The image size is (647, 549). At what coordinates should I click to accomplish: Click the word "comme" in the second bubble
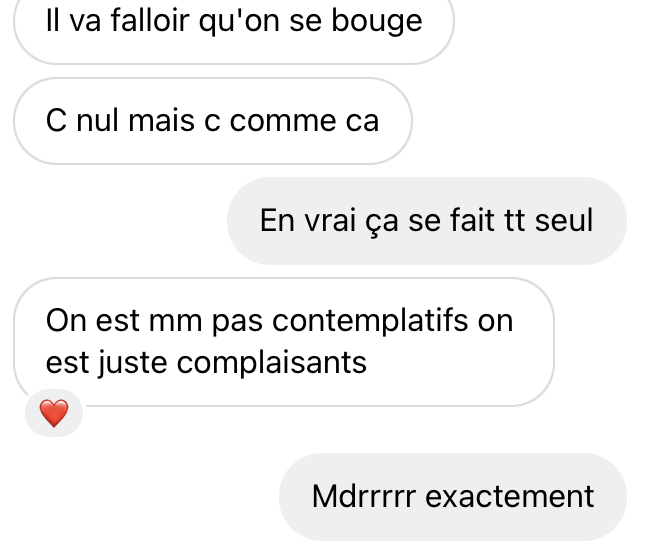pos(283,122)
